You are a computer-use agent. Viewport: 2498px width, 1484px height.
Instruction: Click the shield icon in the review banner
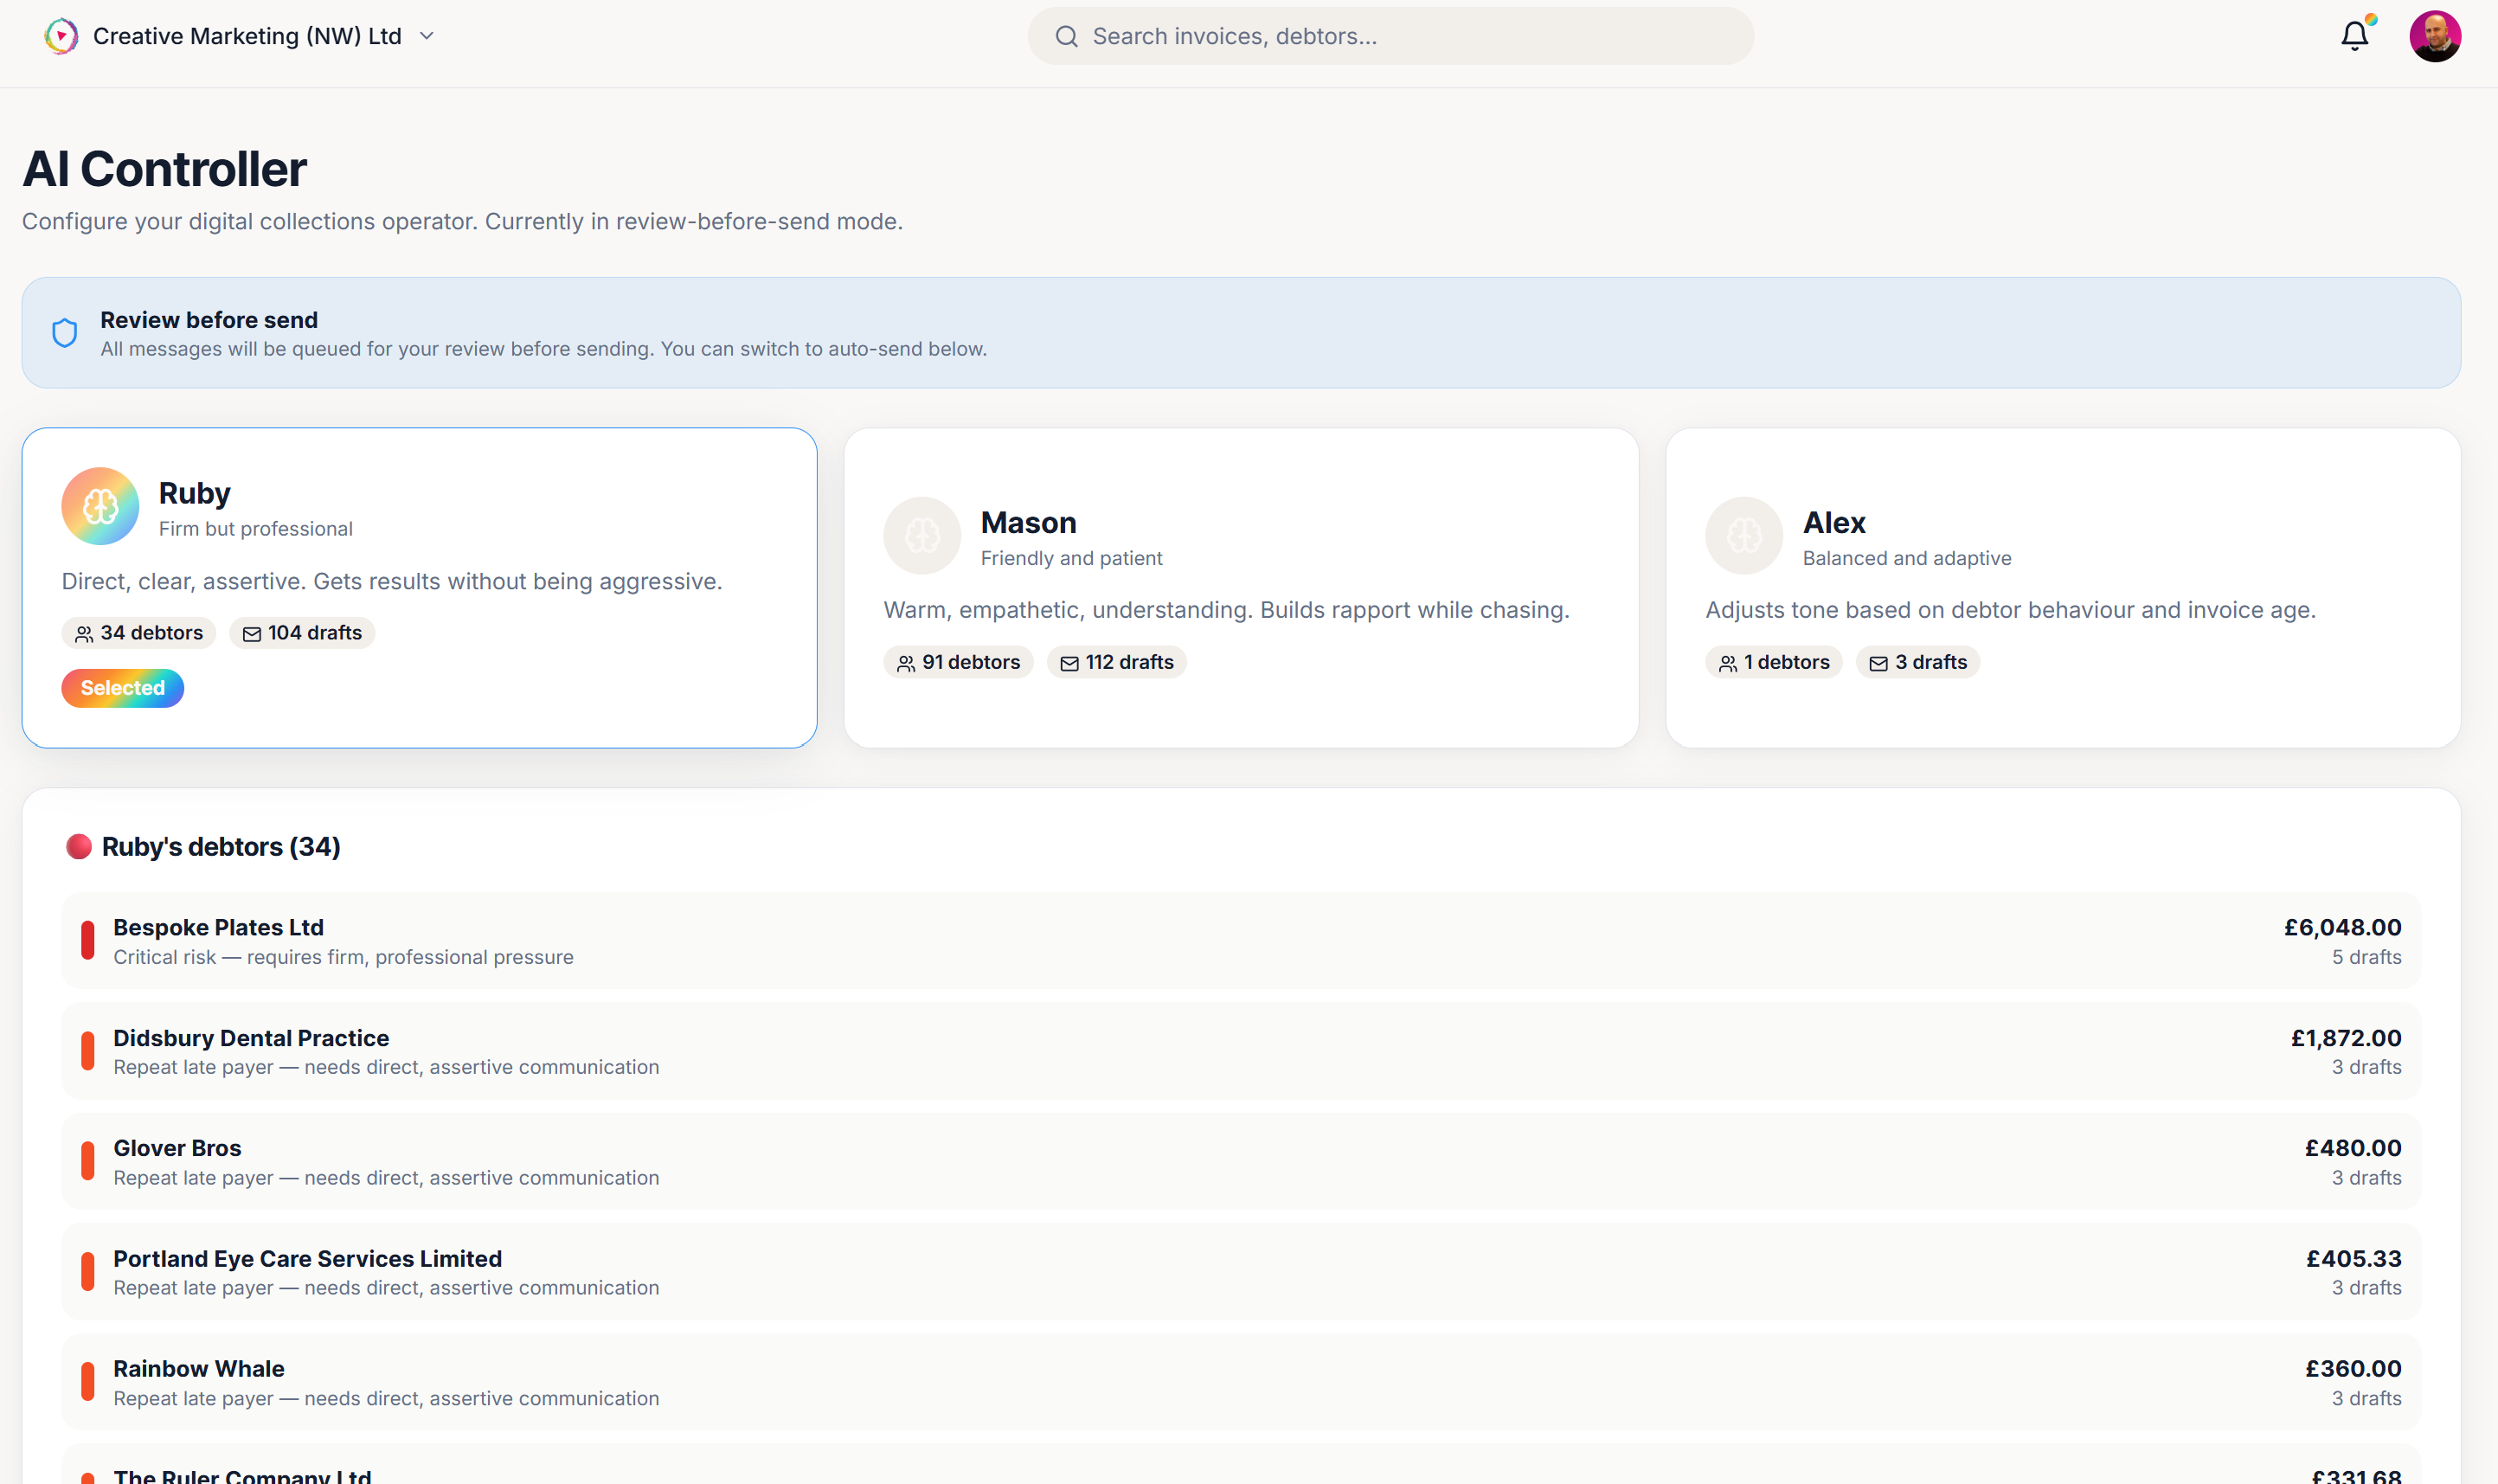pyautogui.click(x=64, y=332)
